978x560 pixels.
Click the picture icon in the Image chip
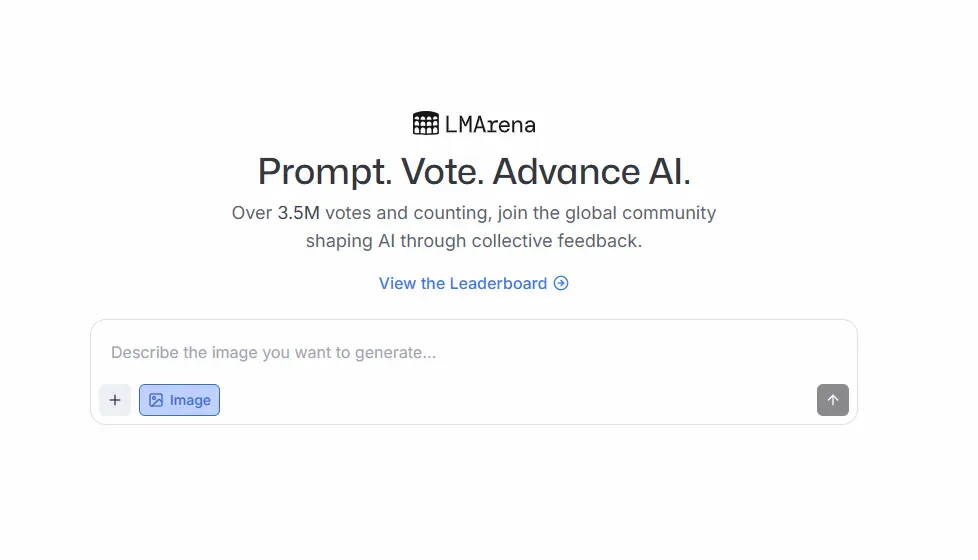(156, 400)
